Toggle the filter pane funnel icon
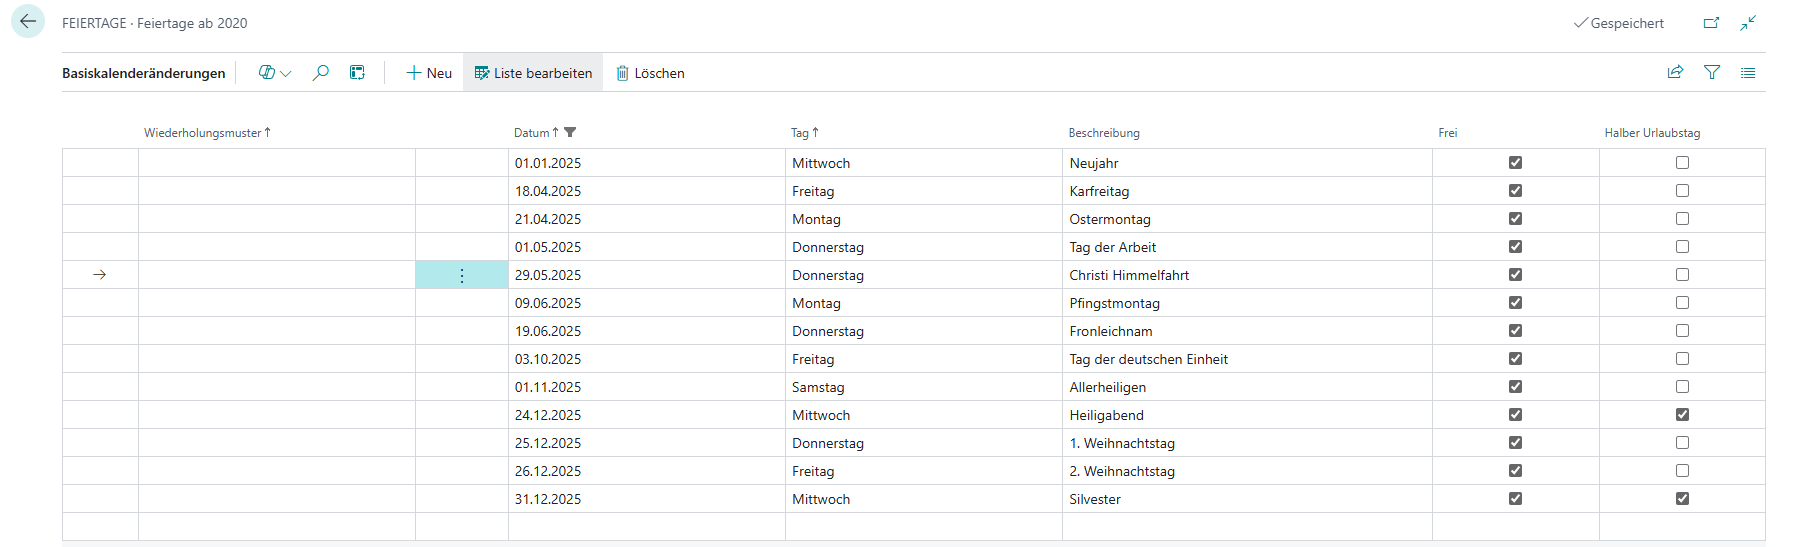The width and height of the screenshot is (1810, 547). 1712,72
